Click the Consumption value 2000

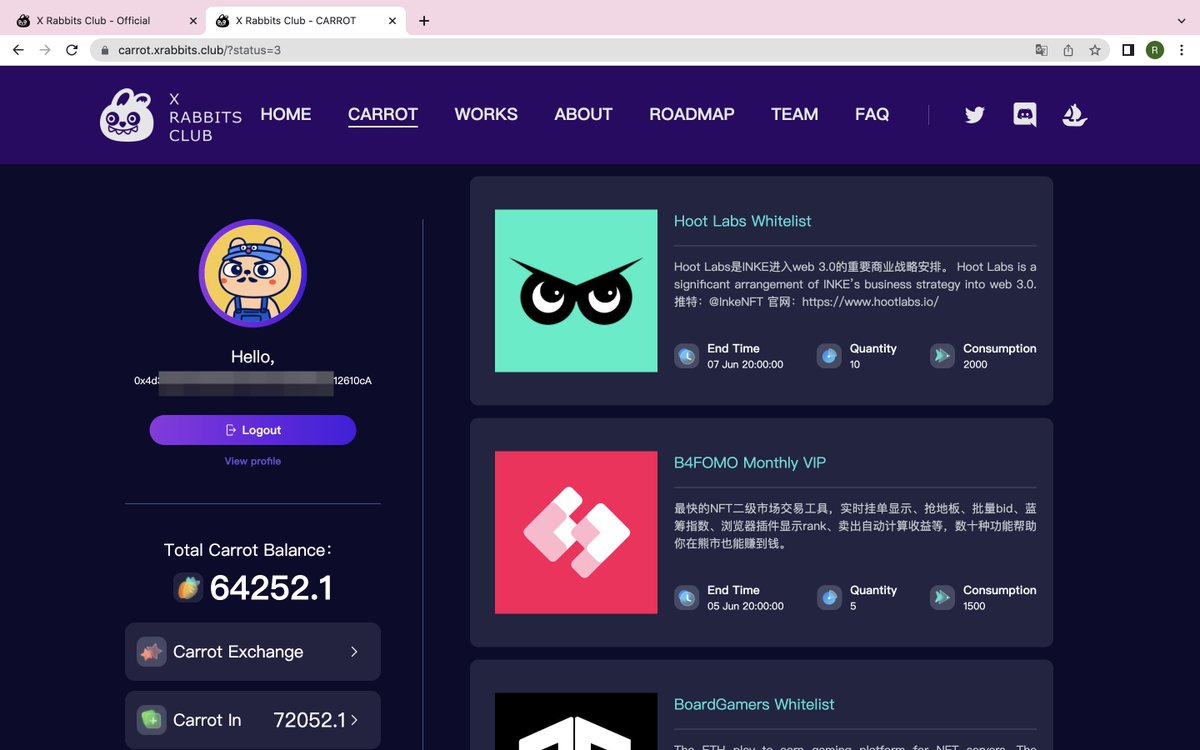click(975, 365)
